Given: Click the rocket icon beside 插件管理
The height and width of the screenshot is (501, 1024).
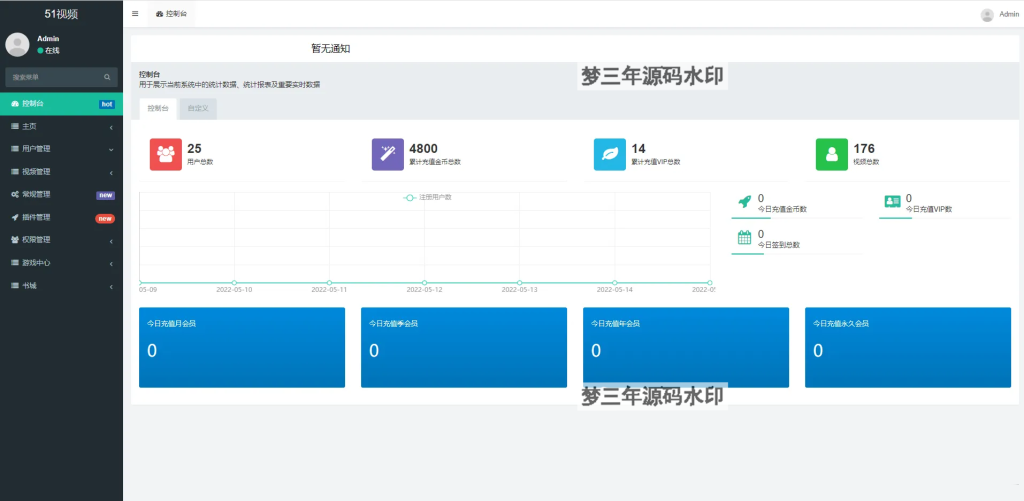Looking at the screenshot, I should pos(15,218).
